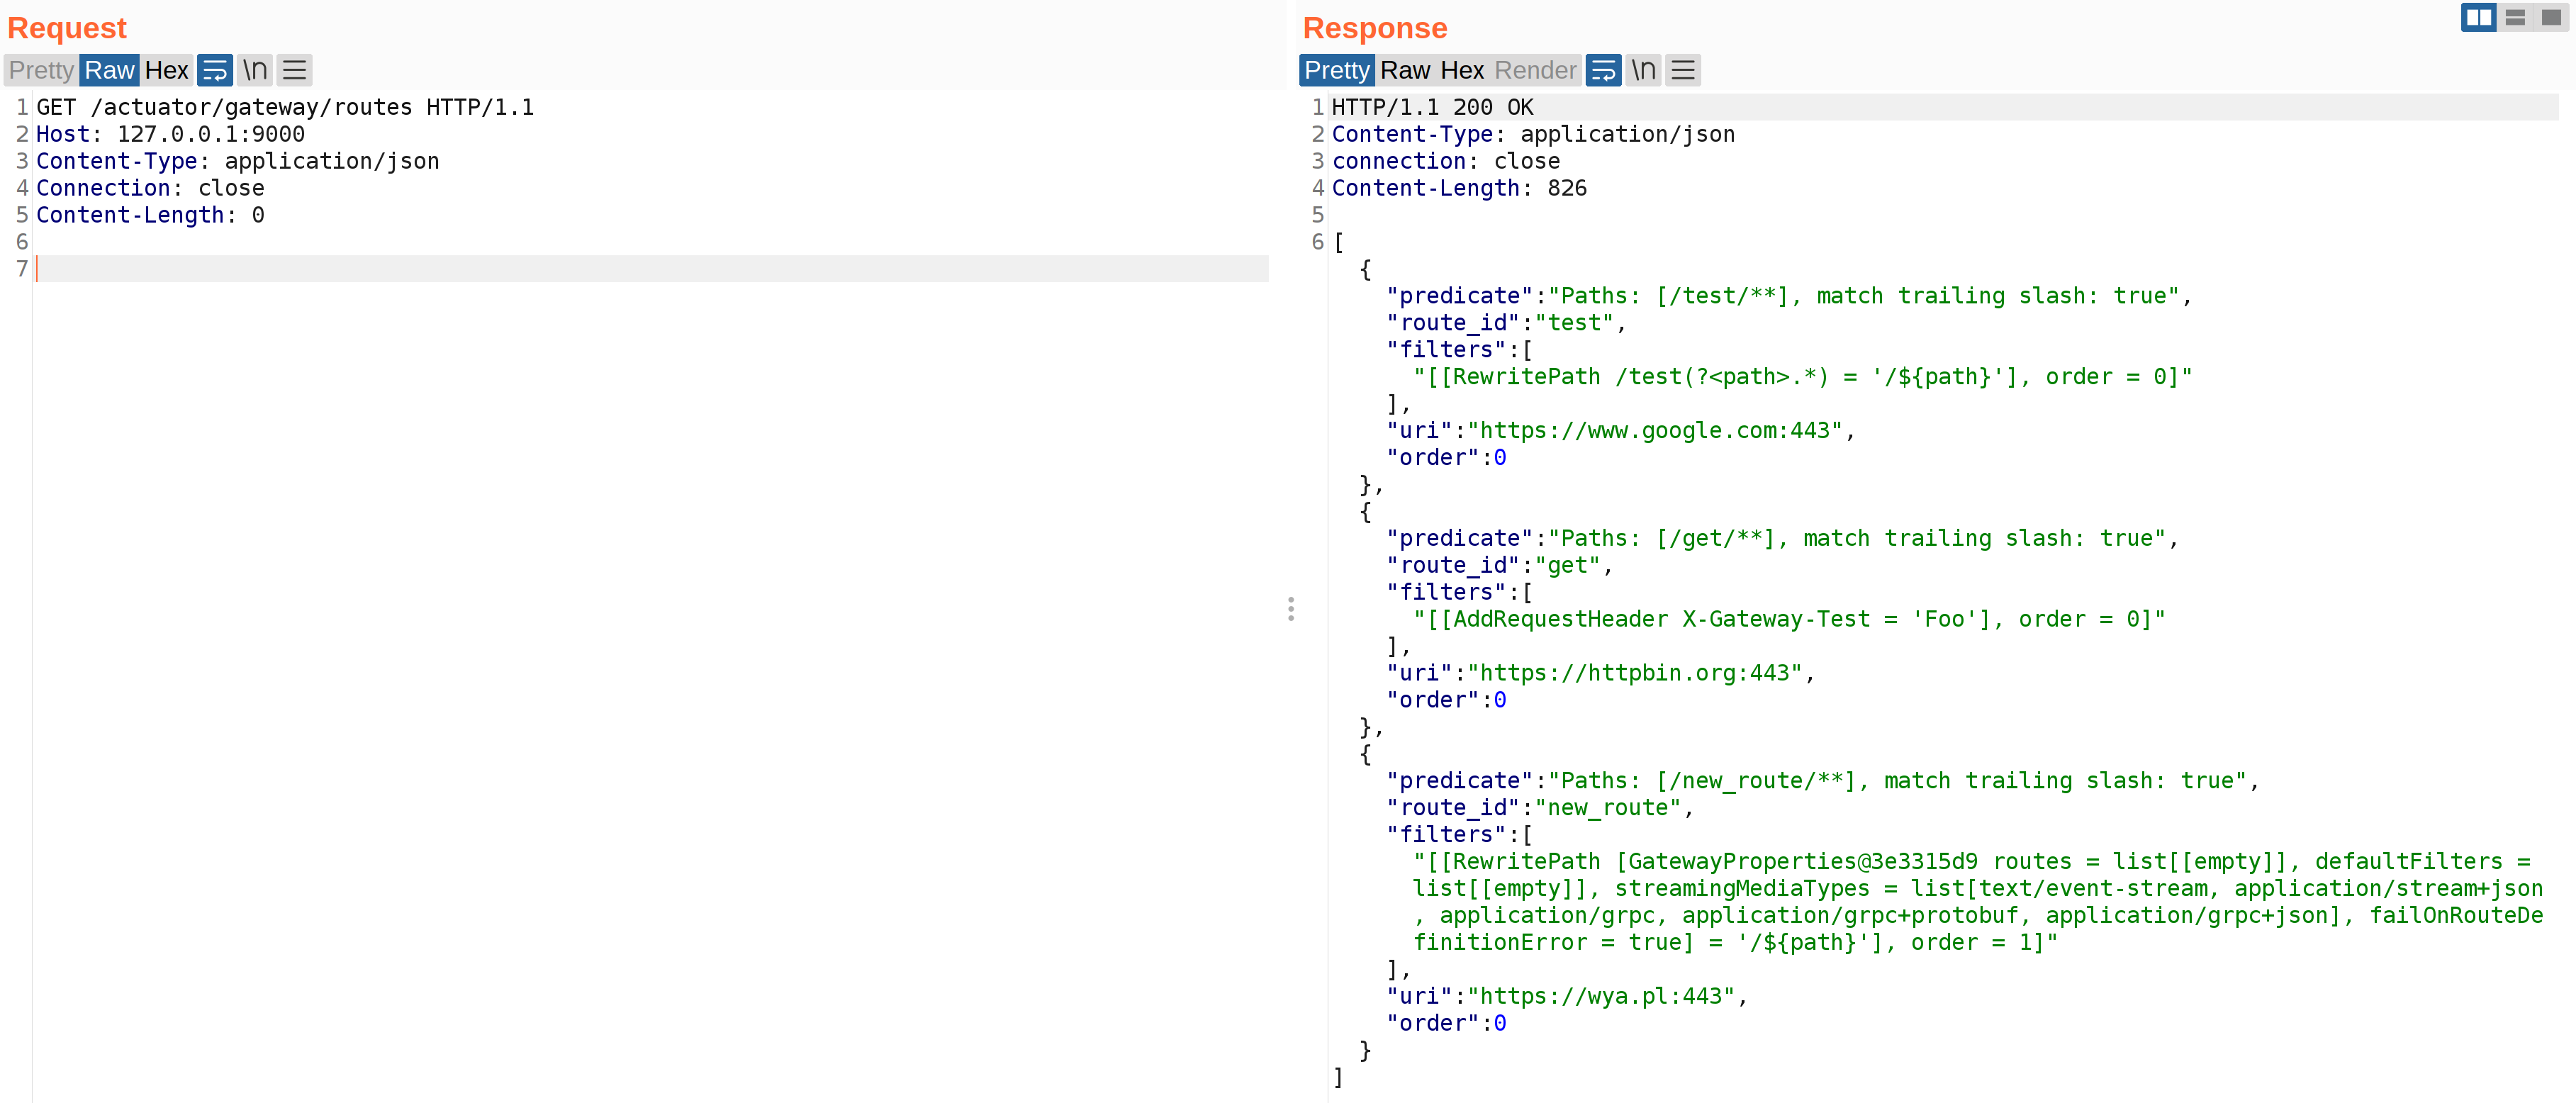Select top-bottom stacked layout icon

2515,17
